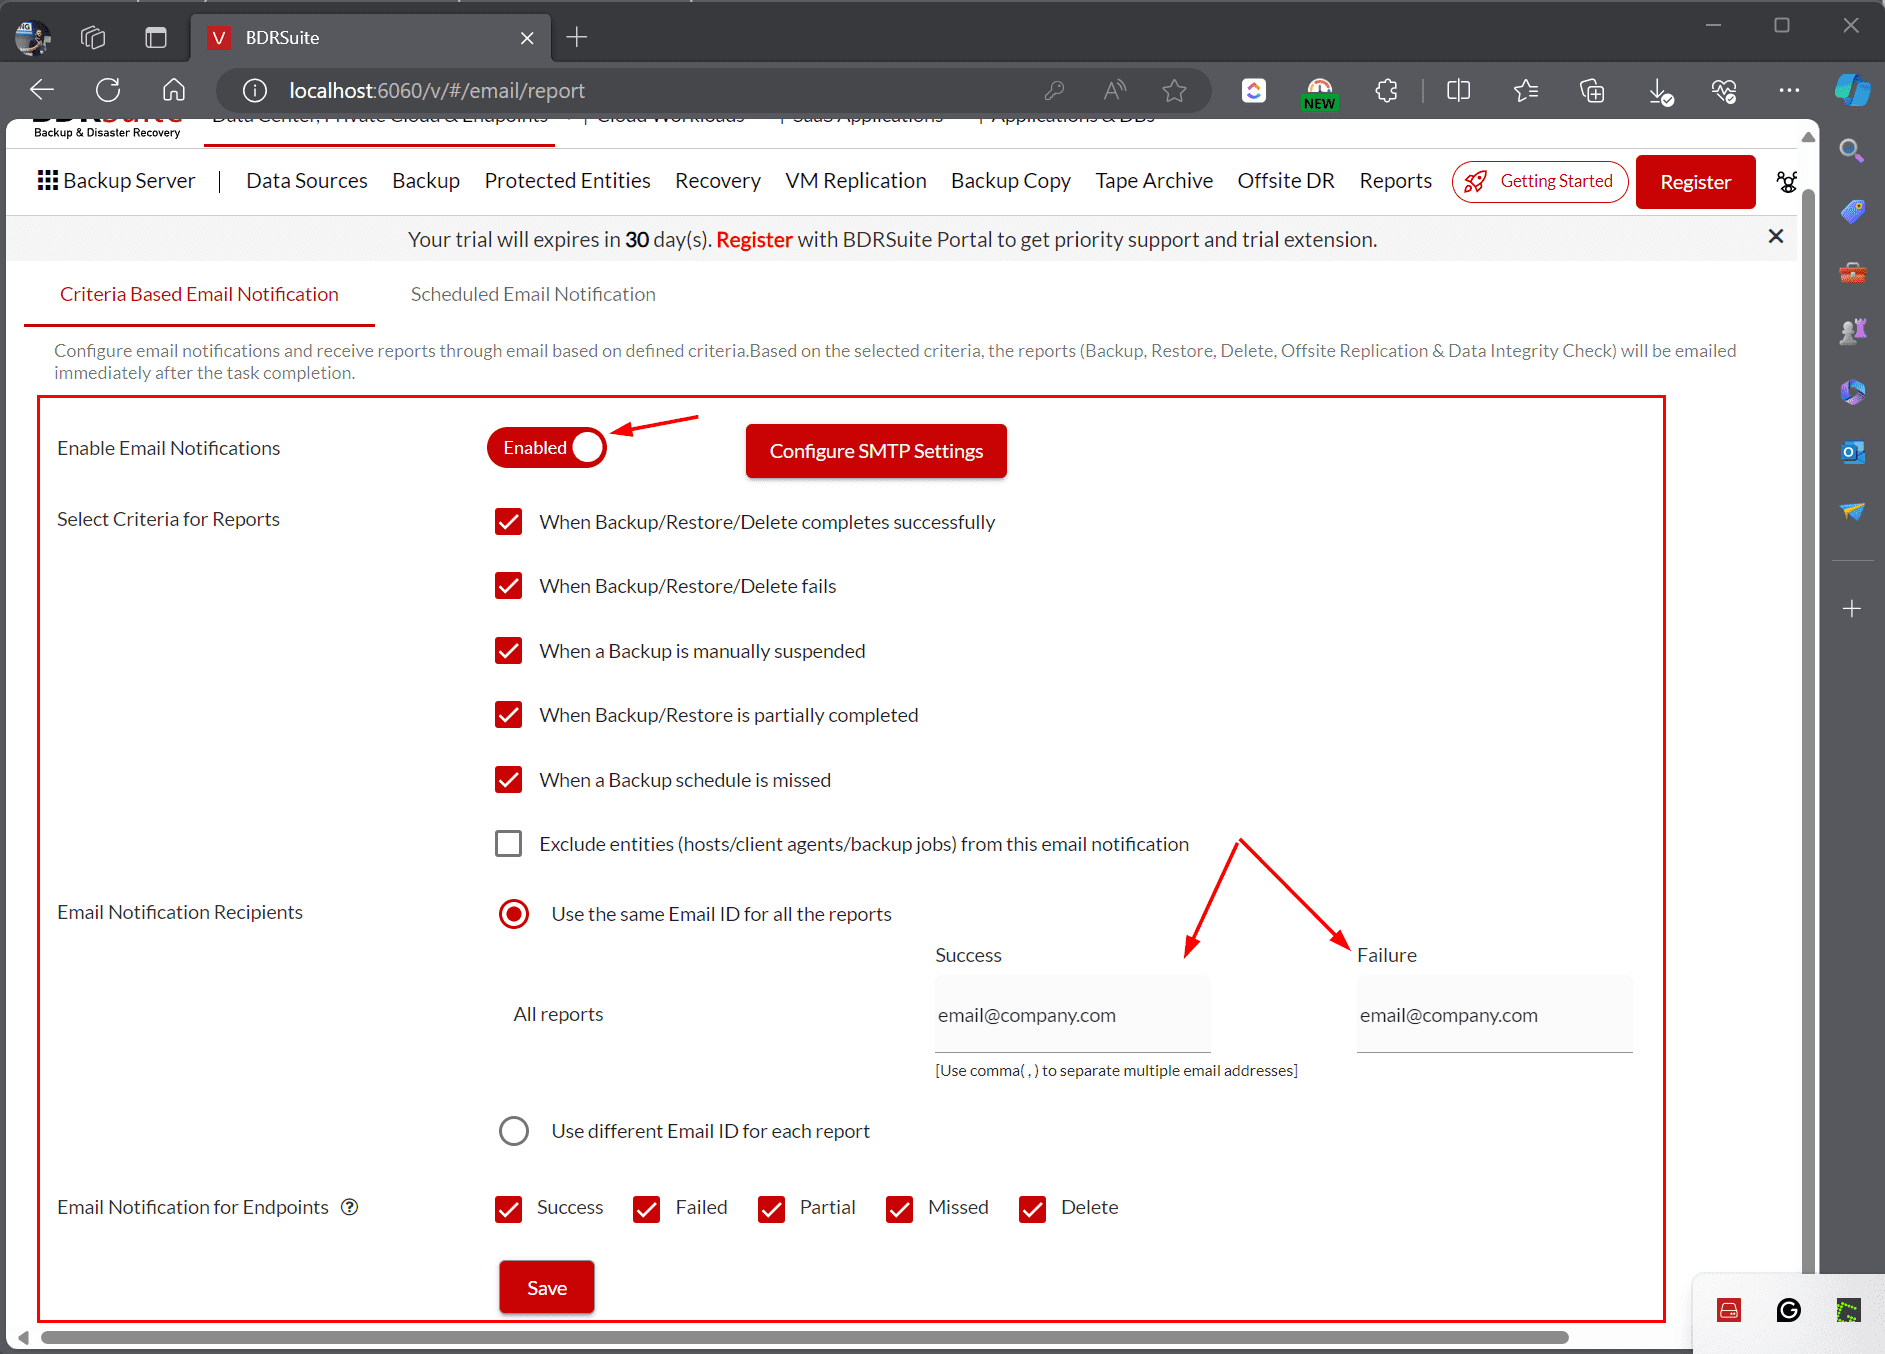Toggle split screen view
The width and height of the screenshot is (1885, 1354).
click(1458, 91)
